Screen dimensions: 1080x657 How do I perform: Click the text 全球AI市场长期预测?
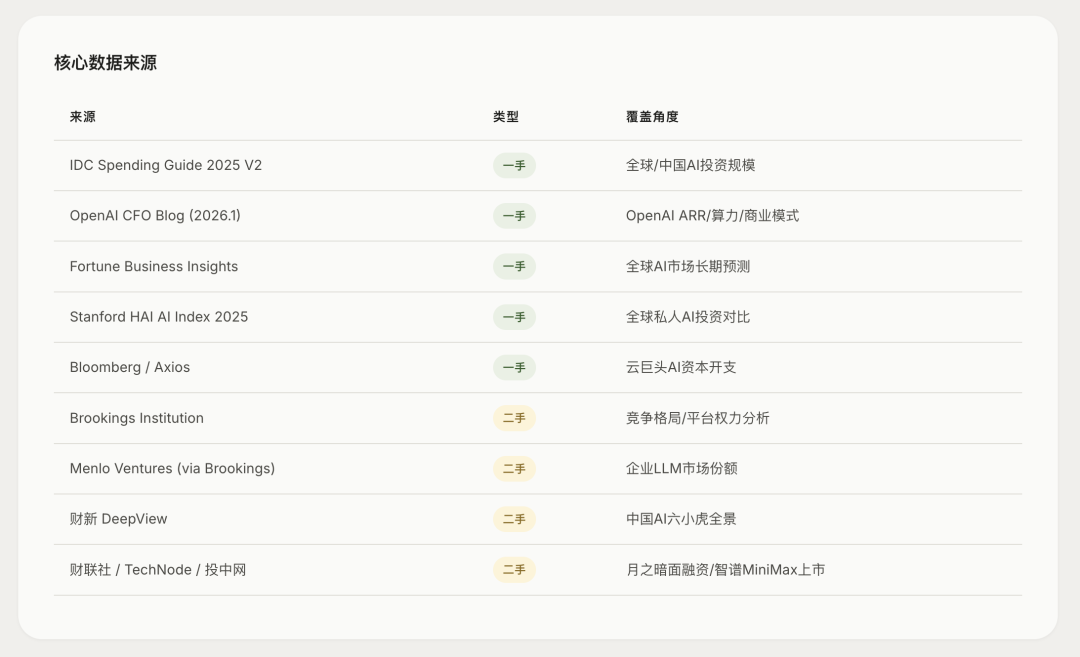pyautogui.click(x=687, y=267)
